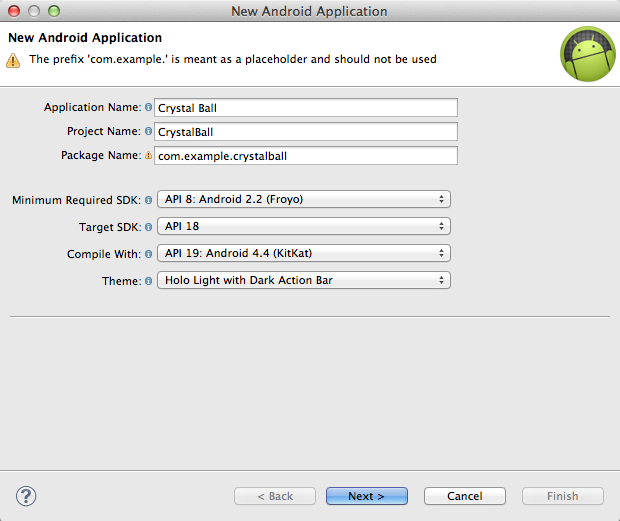
Task: Click the info icon beside Project Name
Action: click(149, 132)
